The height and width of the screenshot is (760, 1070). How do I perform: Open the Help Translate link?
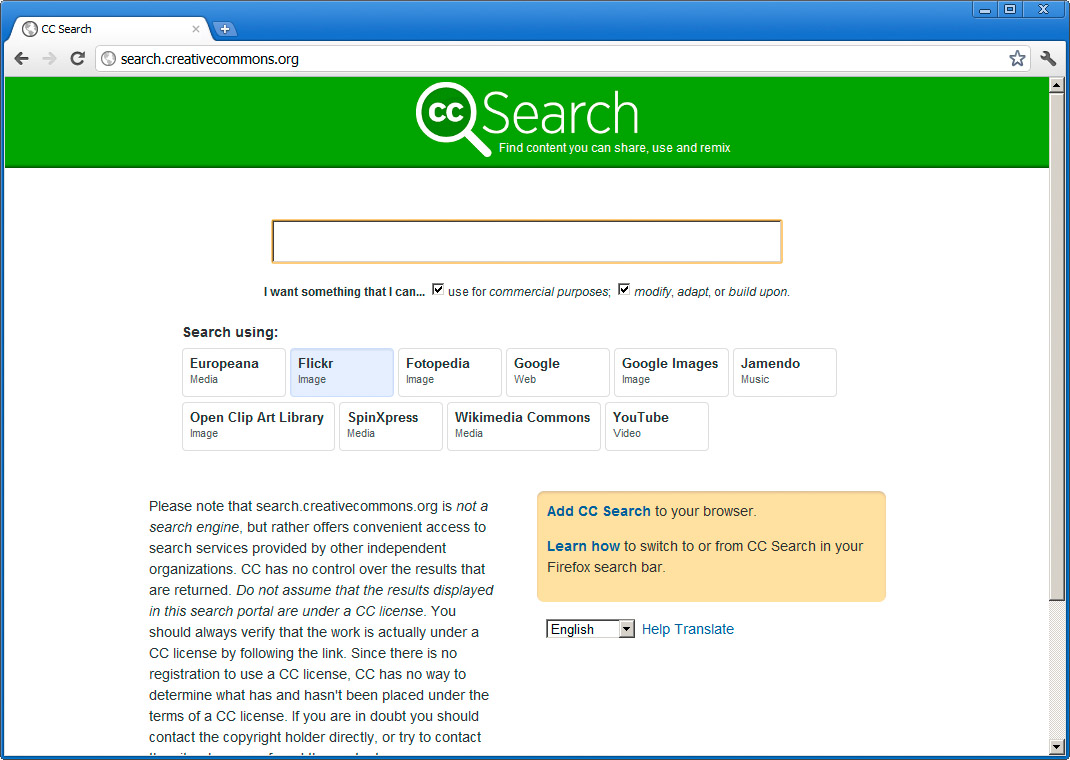(688, 629)
